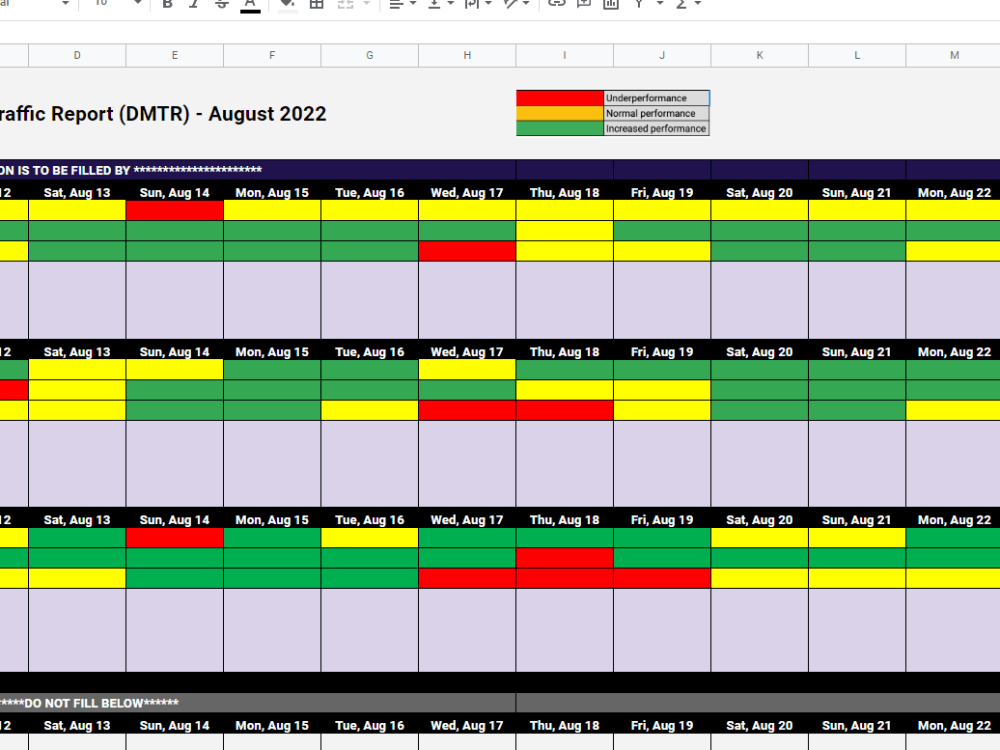Open the functions (sigma) menu
Screen dimensions: 1000x750
(x=681, y=4)
